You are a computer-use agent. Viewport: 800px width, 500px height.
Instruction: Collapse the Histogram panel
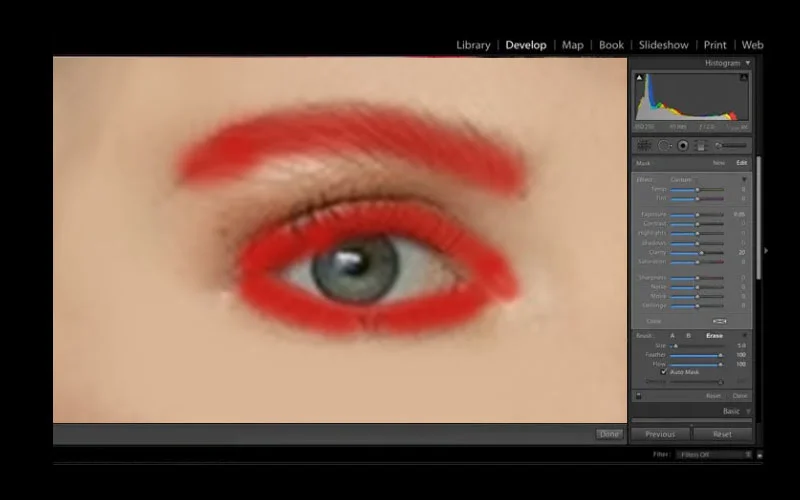pyautogui.click(x=748, y=63)
